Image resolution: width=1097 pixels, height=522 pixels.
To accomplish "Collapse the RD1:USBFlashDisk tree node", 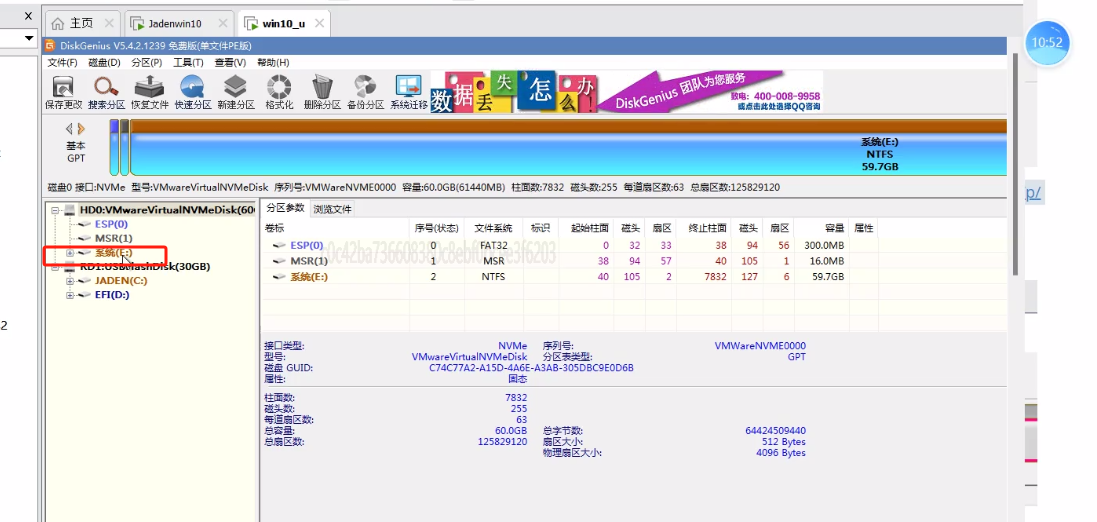I will click(55, 267).
